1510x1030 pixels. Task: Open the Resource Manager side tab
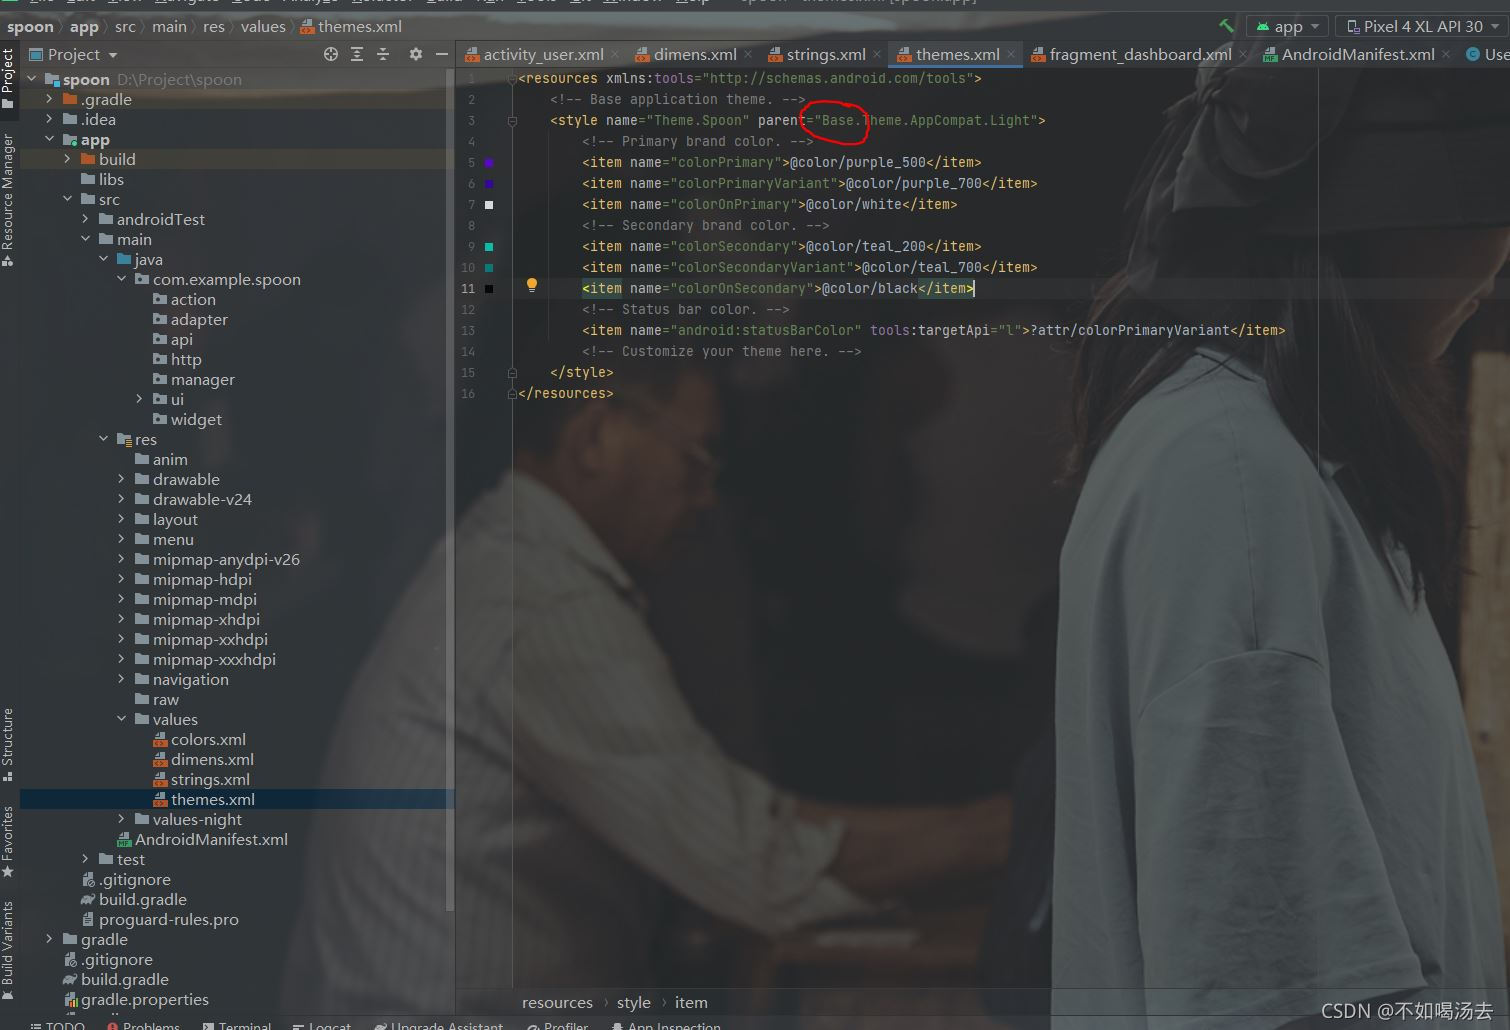pyautogui.click(x=8, y=200)
